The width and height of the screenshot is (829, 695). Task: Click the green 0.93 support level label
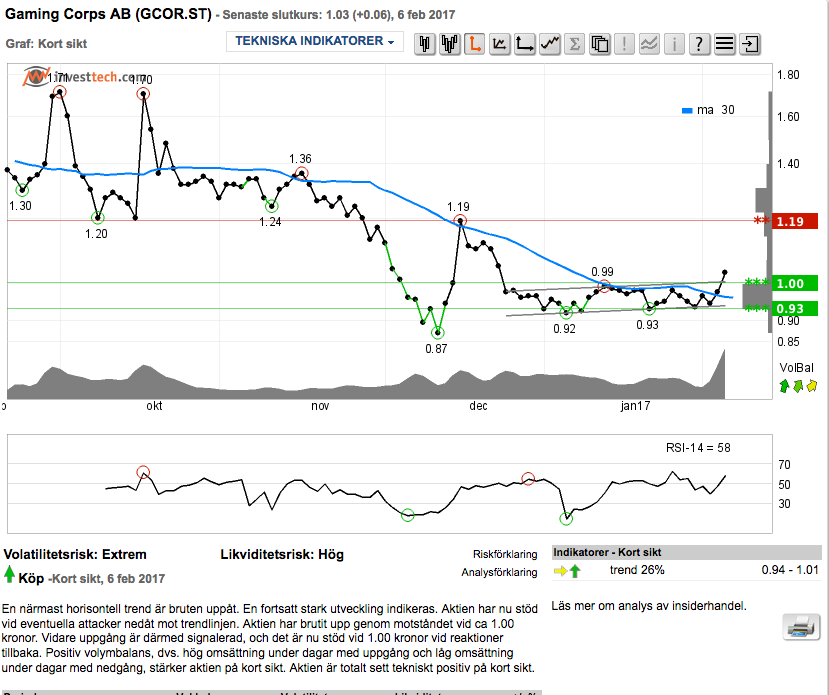pos(795,309)
